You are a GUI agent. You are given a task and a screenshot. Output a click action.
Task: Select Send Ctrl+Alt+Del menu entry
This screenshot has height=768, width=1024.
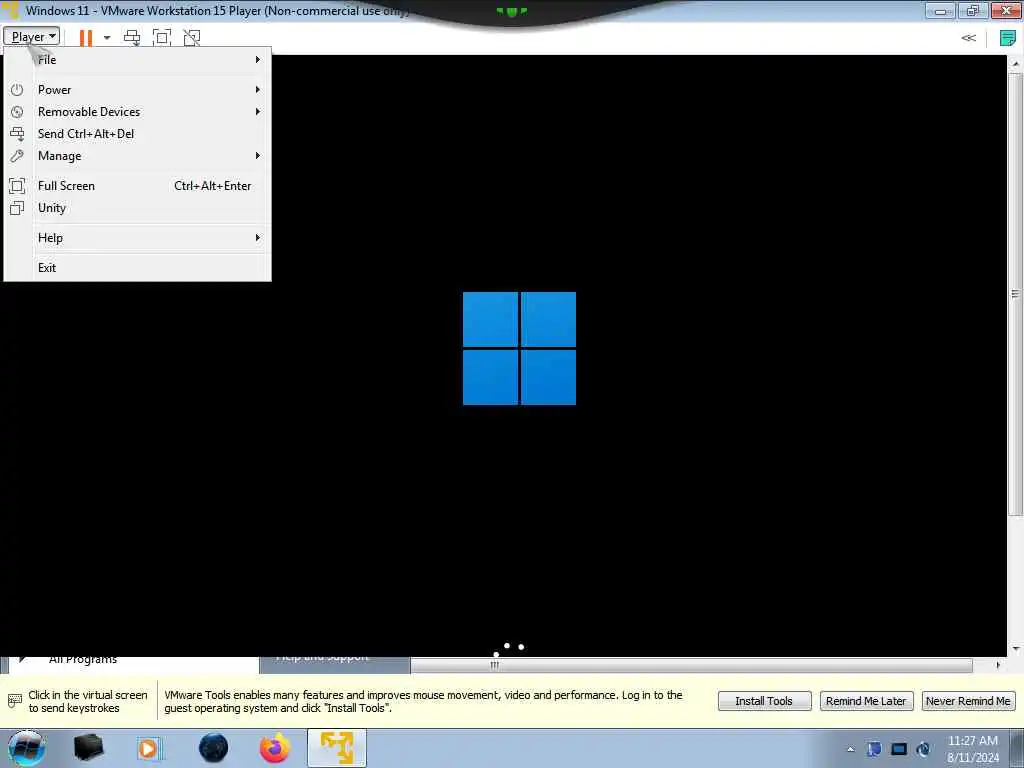pos(137,134)
